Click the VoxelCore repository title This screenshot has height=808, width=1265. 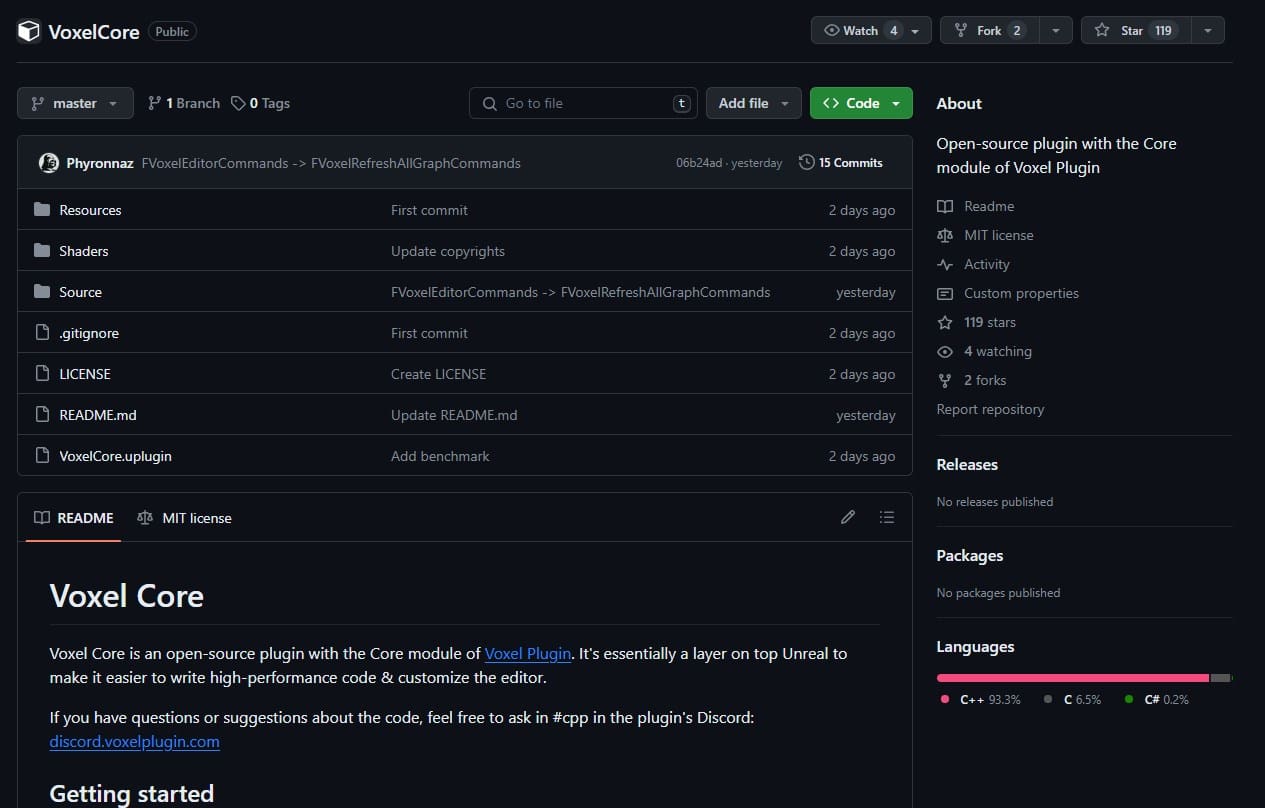click(94, 31)
